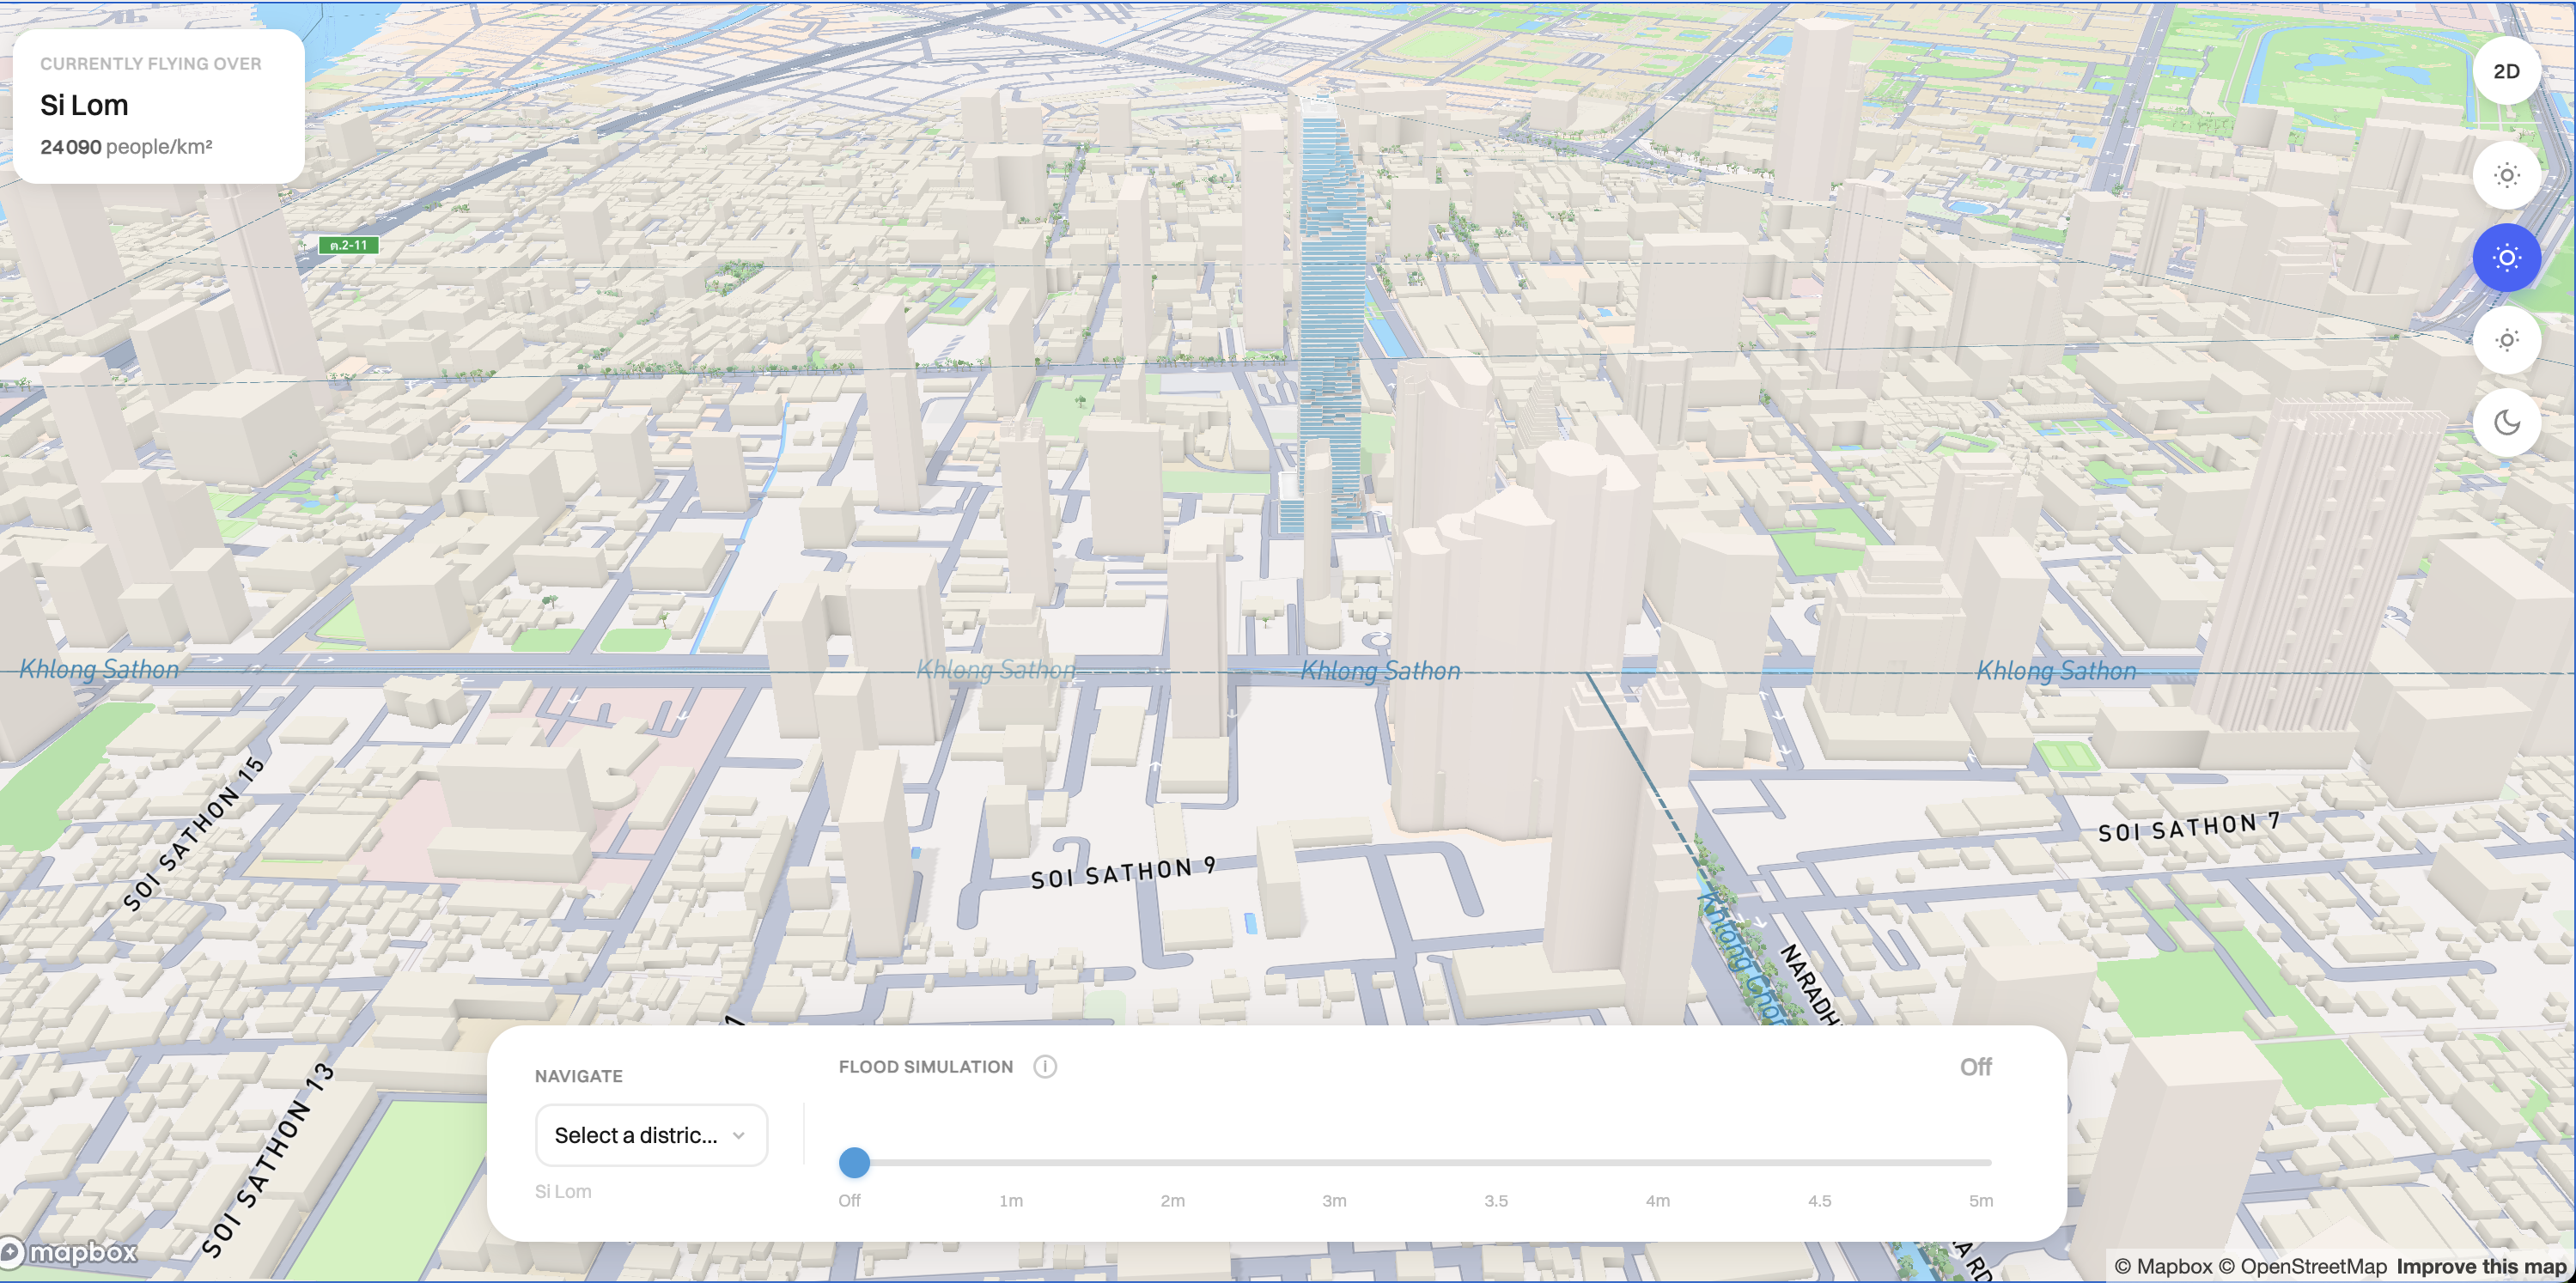Click the Mapbox logo
Viewport: 2576px width, 1283px height.
[x=69, y=1252]
